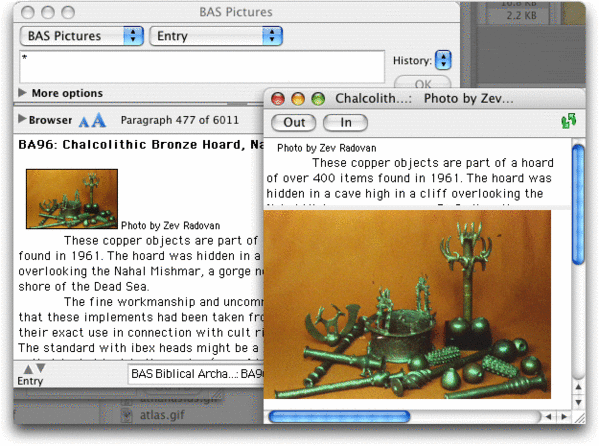Click the 'More options' label
This screenshot has height=446, width=599.
(x=67, y=93)
